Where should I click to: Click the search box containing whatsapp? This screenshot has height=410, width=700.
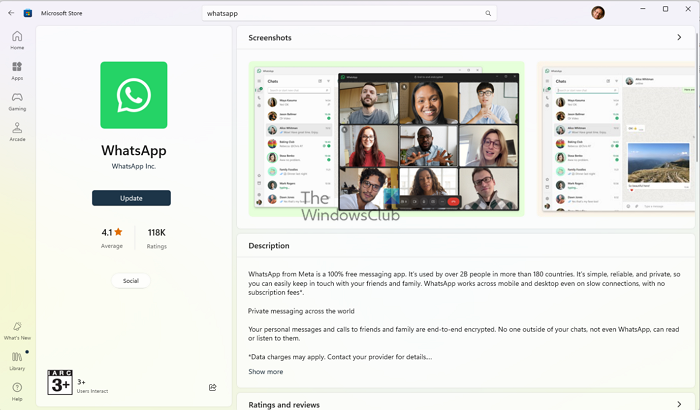(x=349, y=13)
